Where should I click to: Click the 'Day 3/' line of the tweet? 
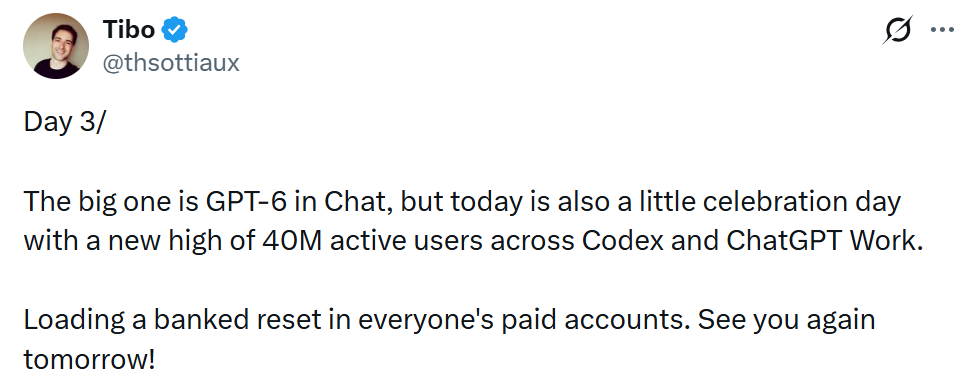64,123
